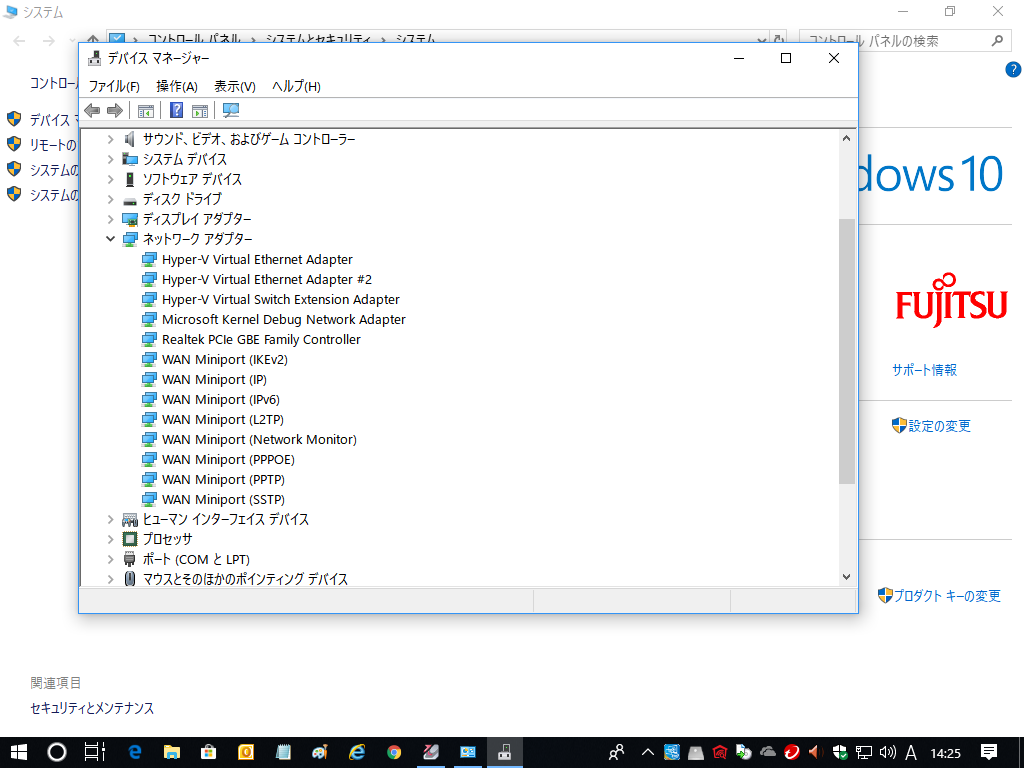Open サポート情報 link in System window
Viewport: 1024px width, 768px height.
pos(925,370)
